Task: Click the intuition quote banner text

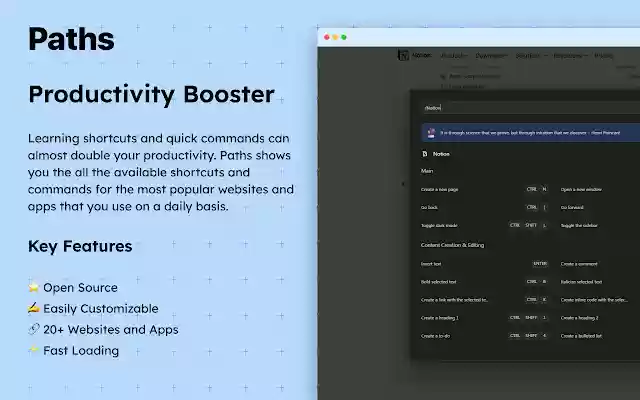Action: [x=530, y=133]
